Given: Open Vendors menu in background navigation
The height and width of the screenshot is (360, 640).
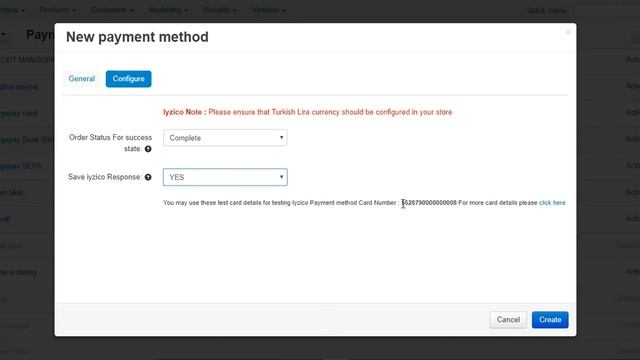Looking at the screenshot, I should click(269, 10).
